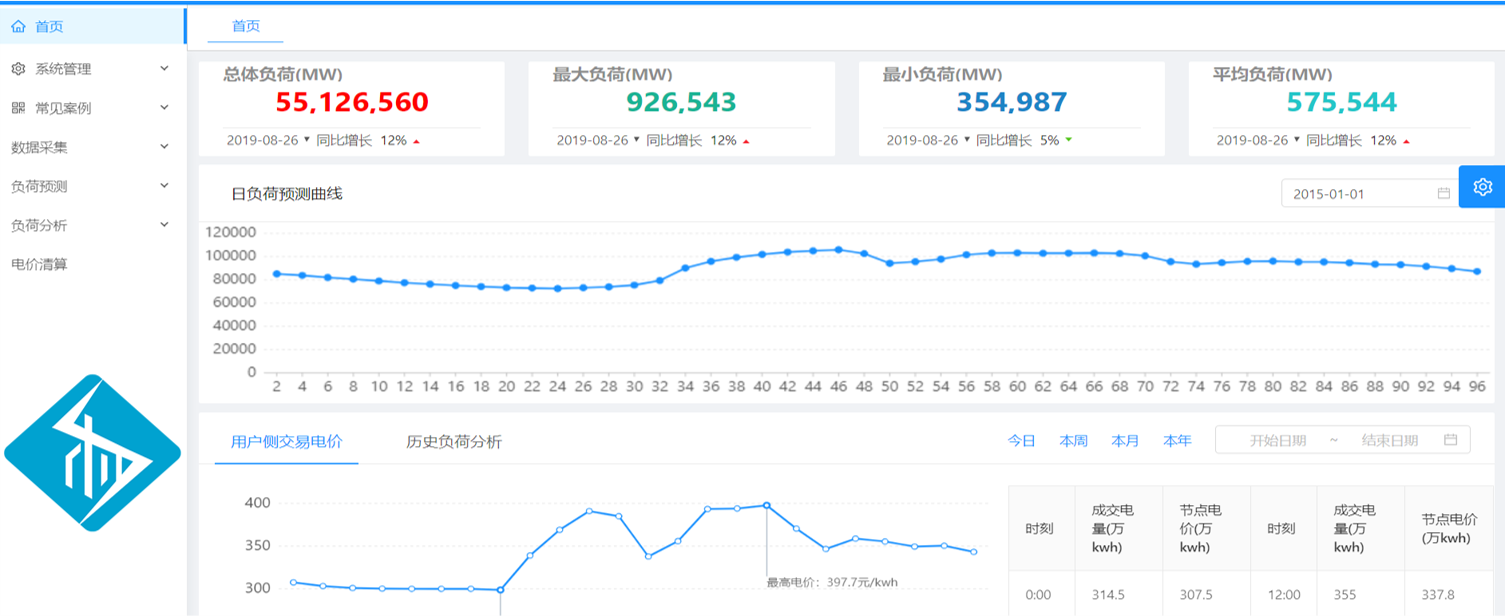
Task: Open the blue settings gear panel button
Action: tap(1482, 187)
